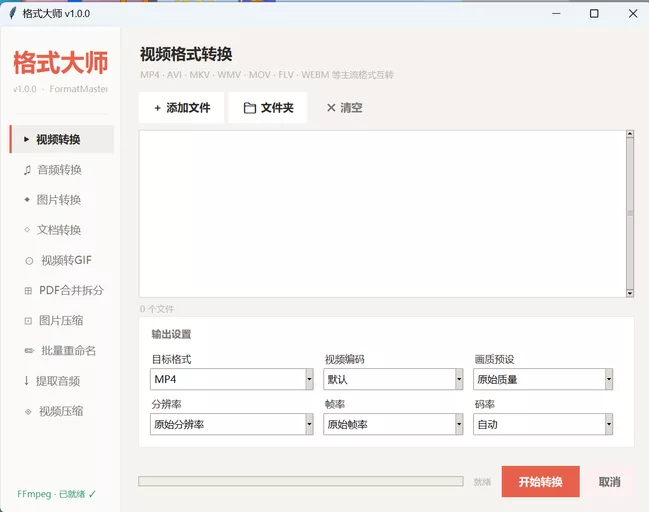This screenshot has width=649, height=512.
Task: Click the hollow diamond icon beside 文档转换
Action: click(x=27, y=230)
